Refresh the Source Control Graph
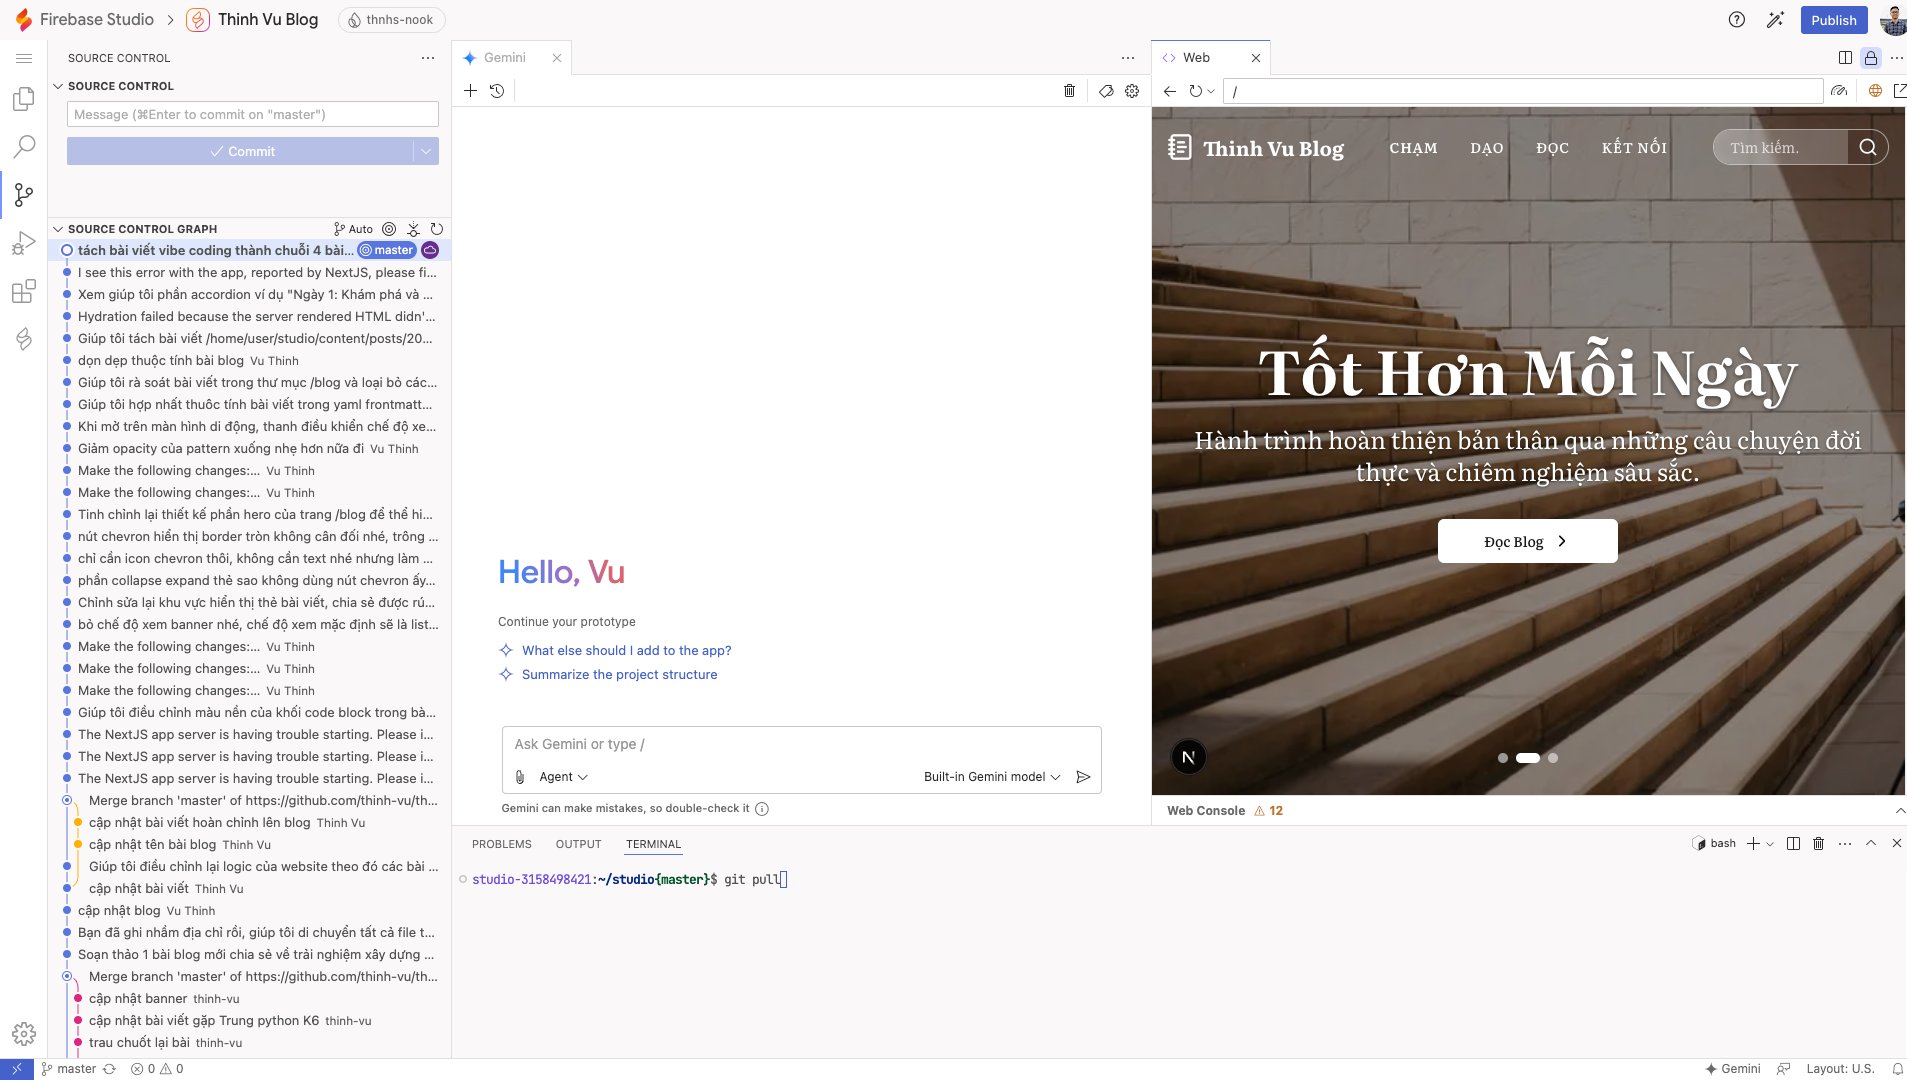 pyautogui.click(x=437, y=229)
